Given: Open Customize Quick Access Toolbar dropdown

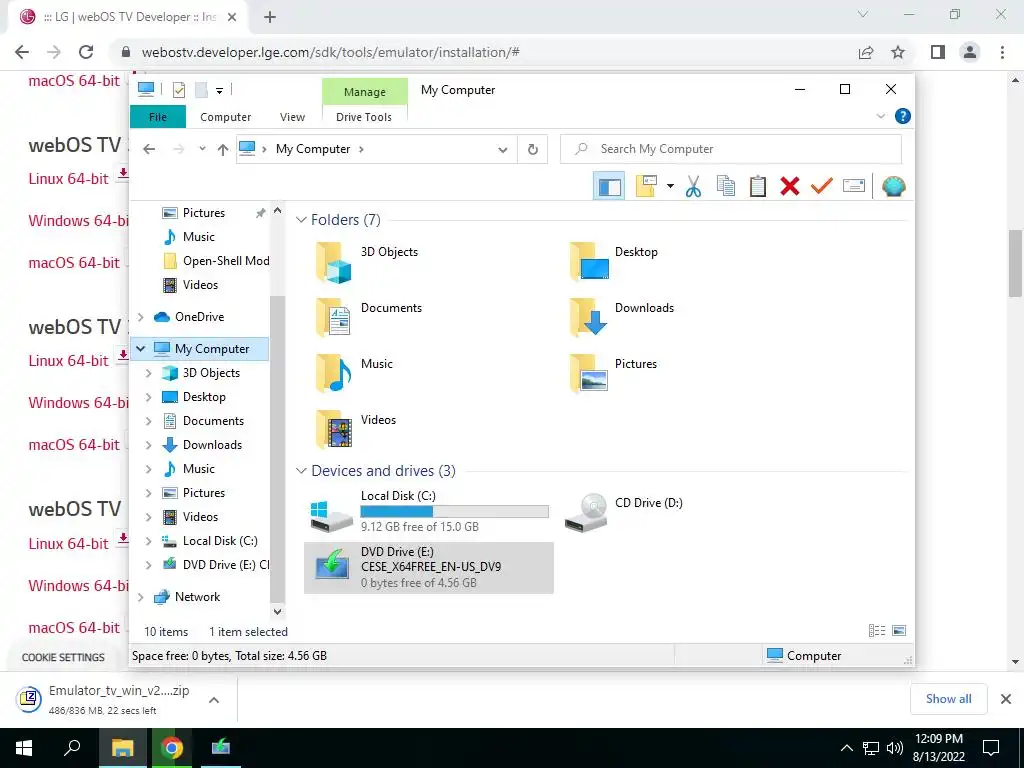Looking at the screenshot, I should click(x=219, y=90).
